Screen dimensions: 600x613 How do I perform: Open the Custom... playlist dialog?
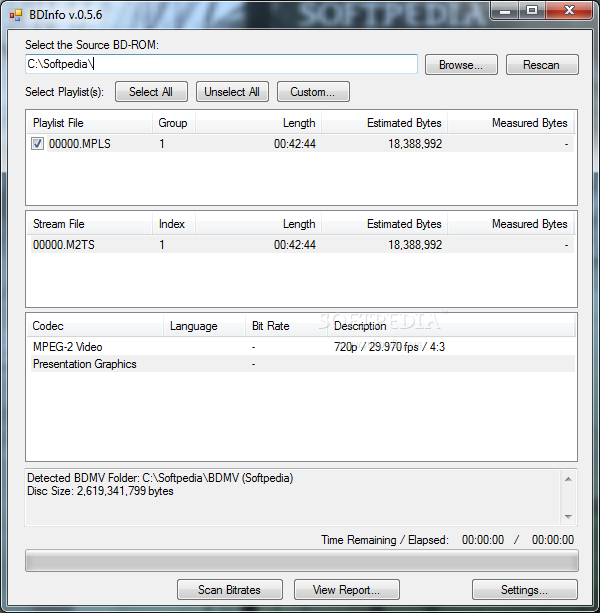point(313,92)
